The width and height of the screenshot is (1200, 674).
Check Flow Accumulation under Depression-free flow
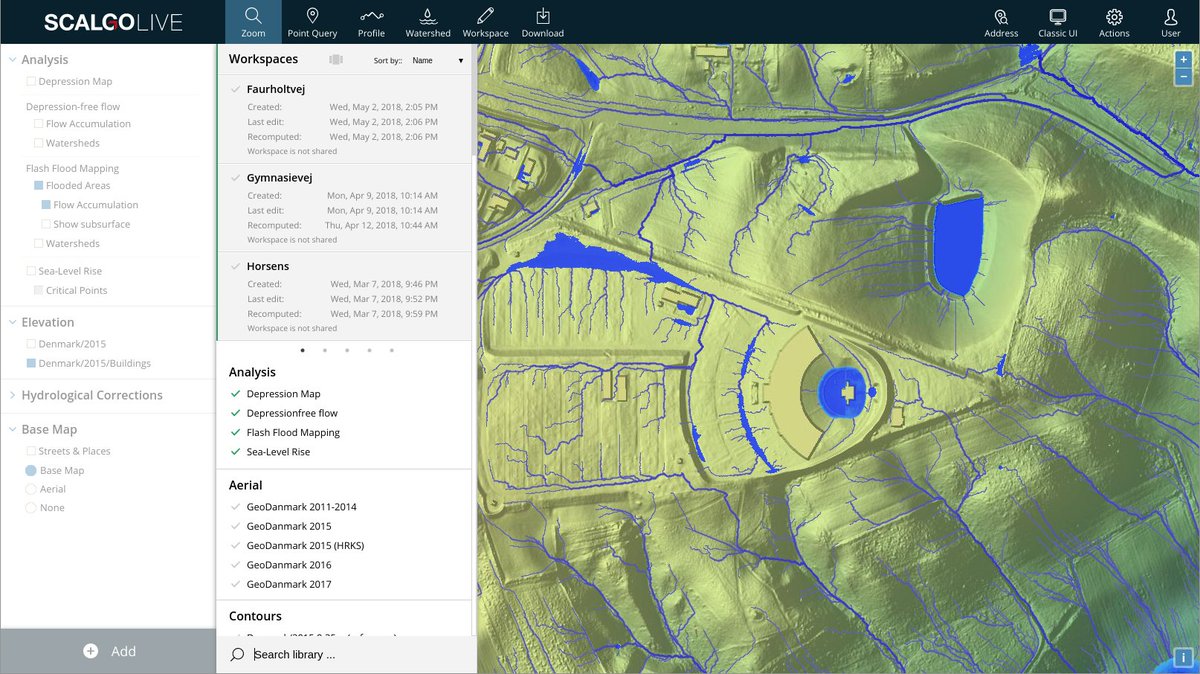coord(38,124)
